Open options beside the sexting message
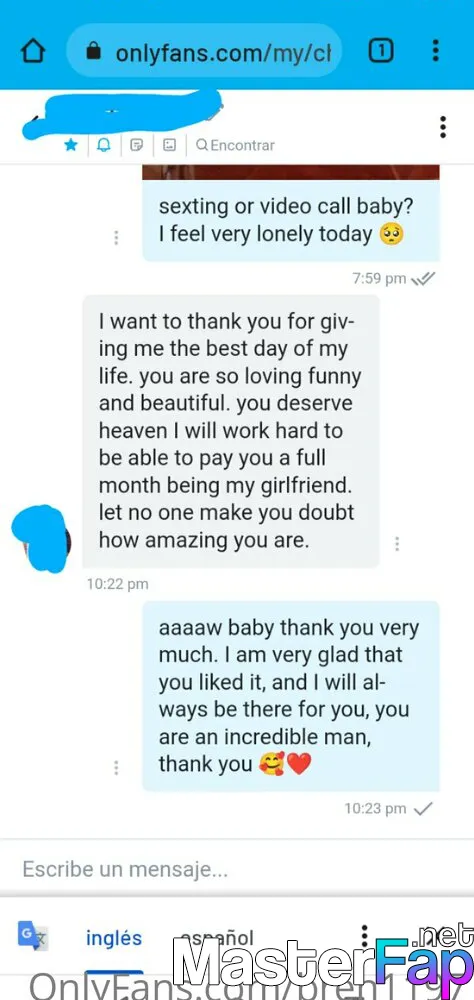 point(116,237)
